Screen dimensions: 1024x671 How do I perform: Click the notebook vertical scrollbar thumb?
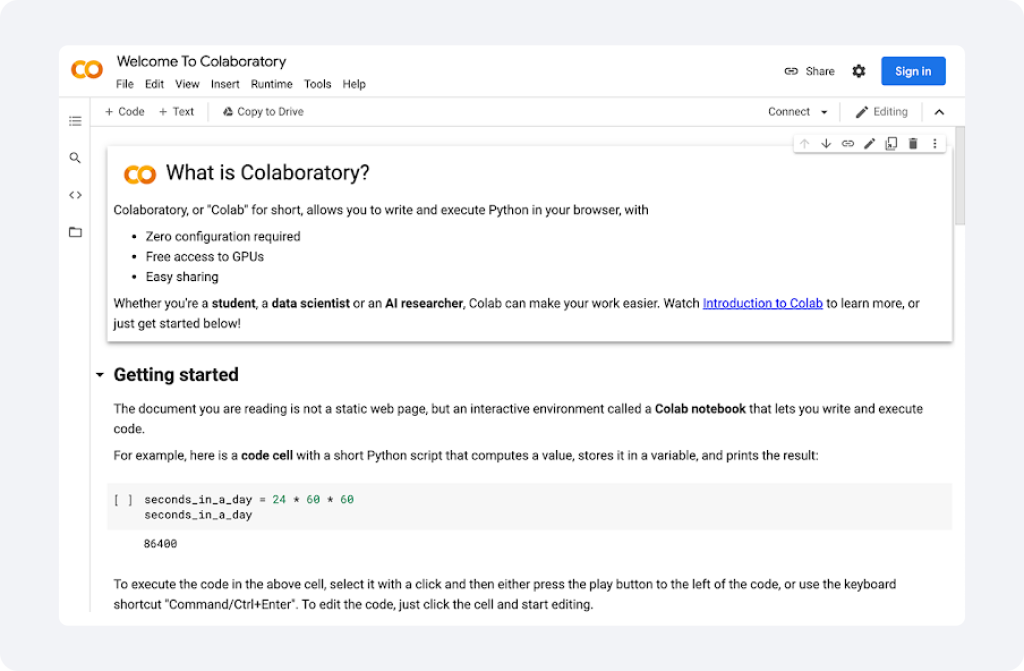coord(959,176)
